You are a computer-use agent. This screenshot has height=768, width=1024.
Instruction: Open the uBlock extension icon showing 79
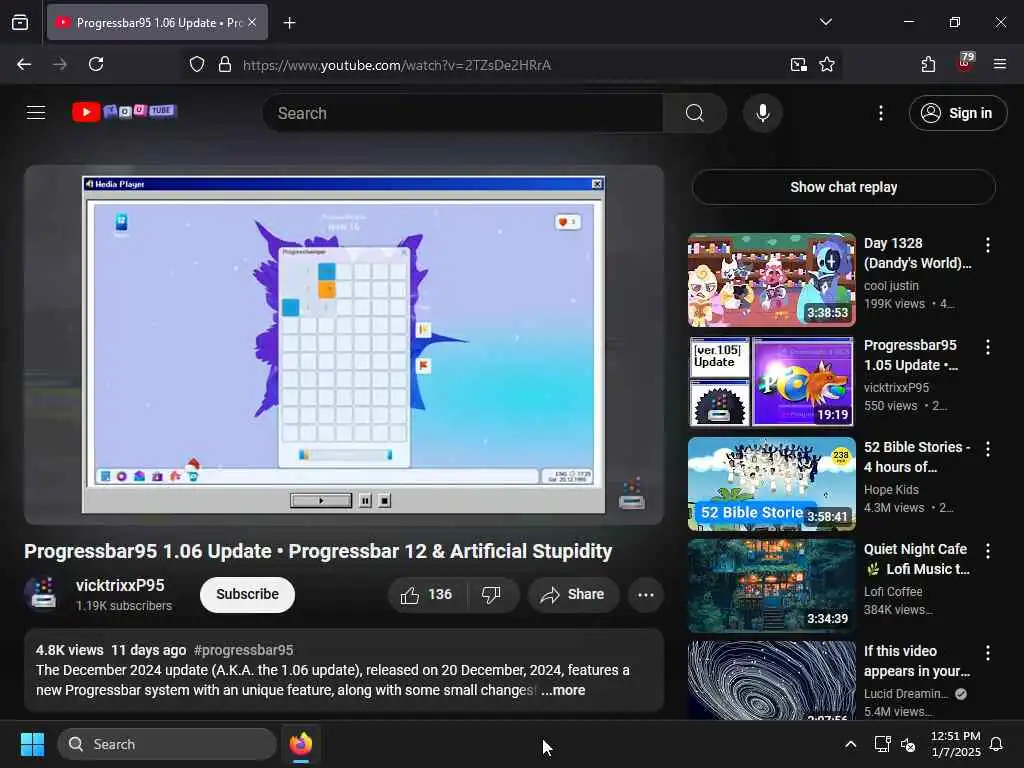[x=965, y=63]
